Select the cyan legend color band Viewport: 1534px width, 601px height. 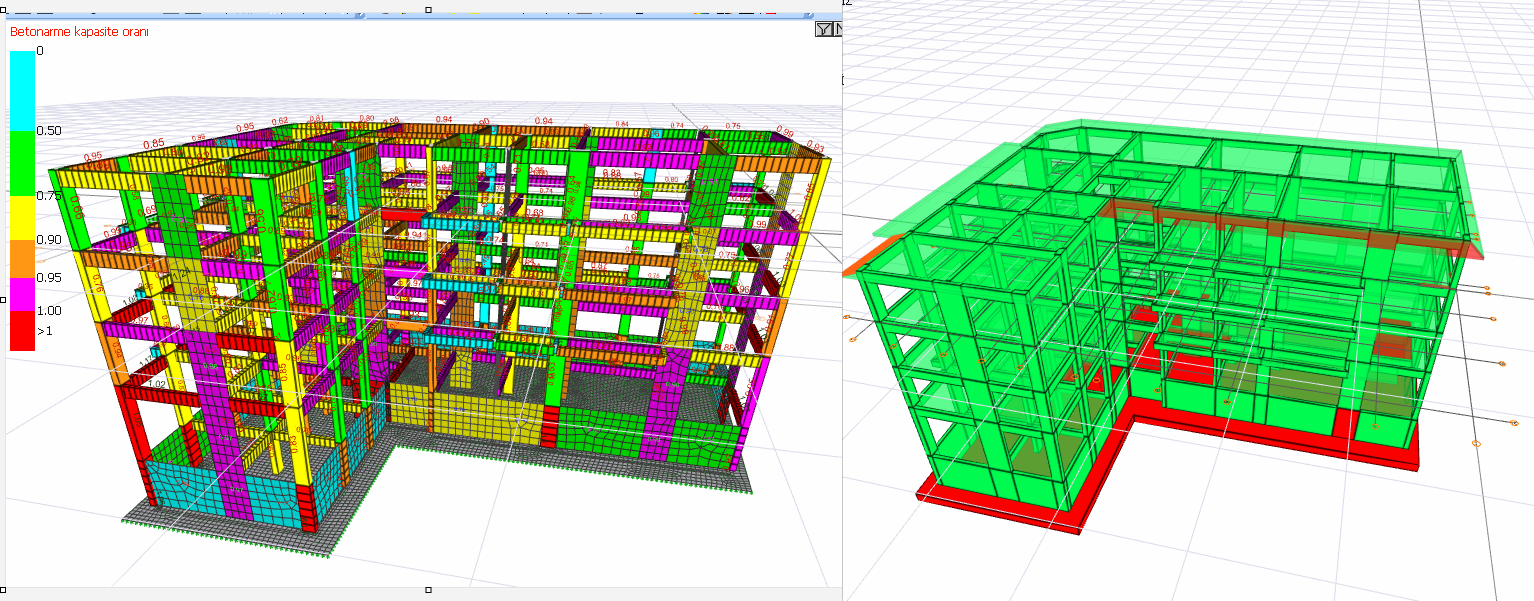coord(22,90)
